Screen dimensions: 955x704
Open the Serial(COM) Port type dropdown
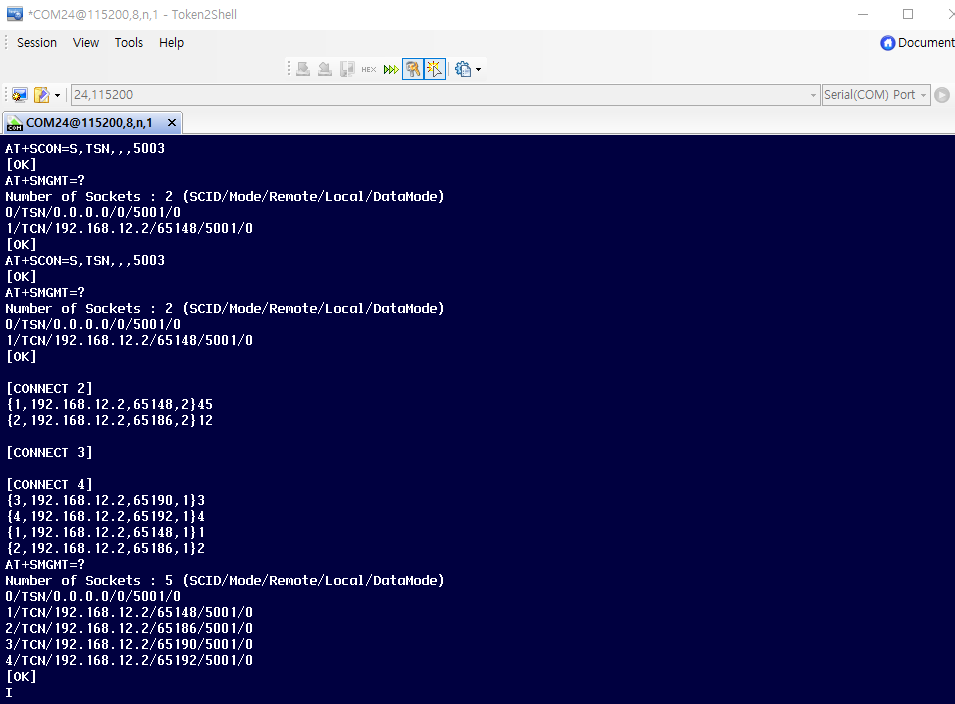coord(875,94)
